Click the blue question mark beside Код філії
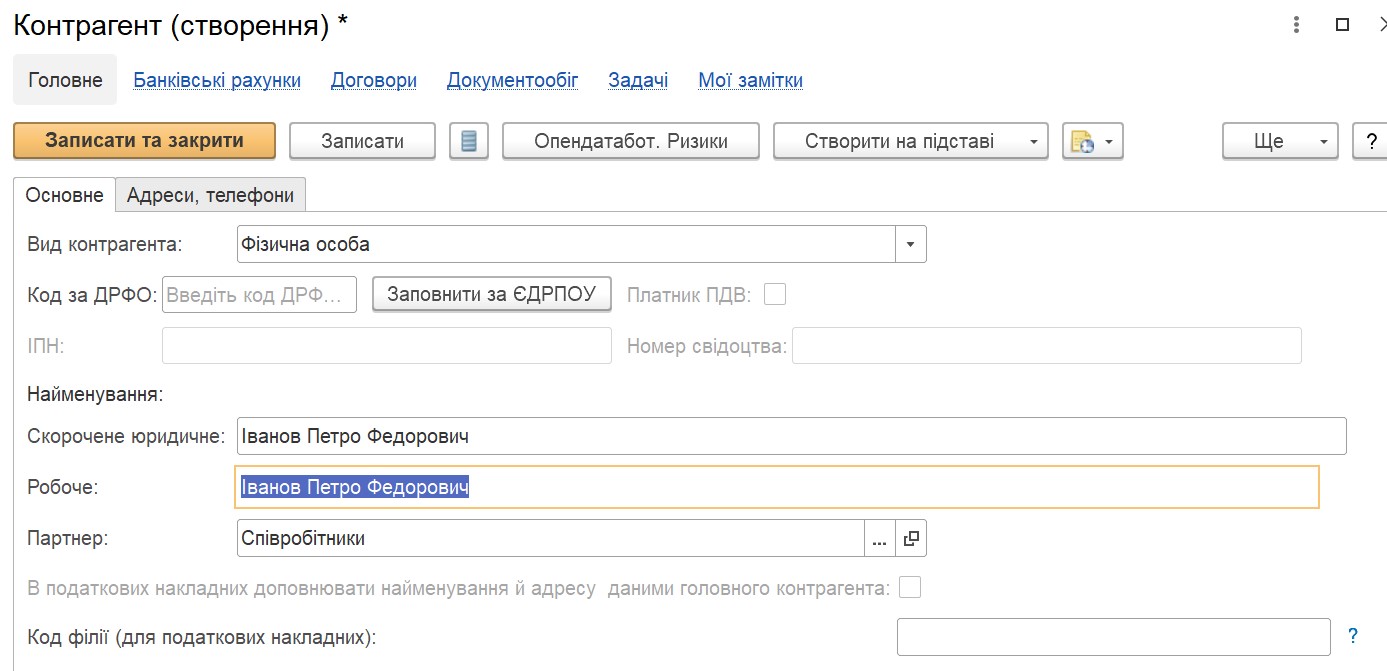Screen dimensions: 1387x671 pyautogui.click(x=1353, y=635)
